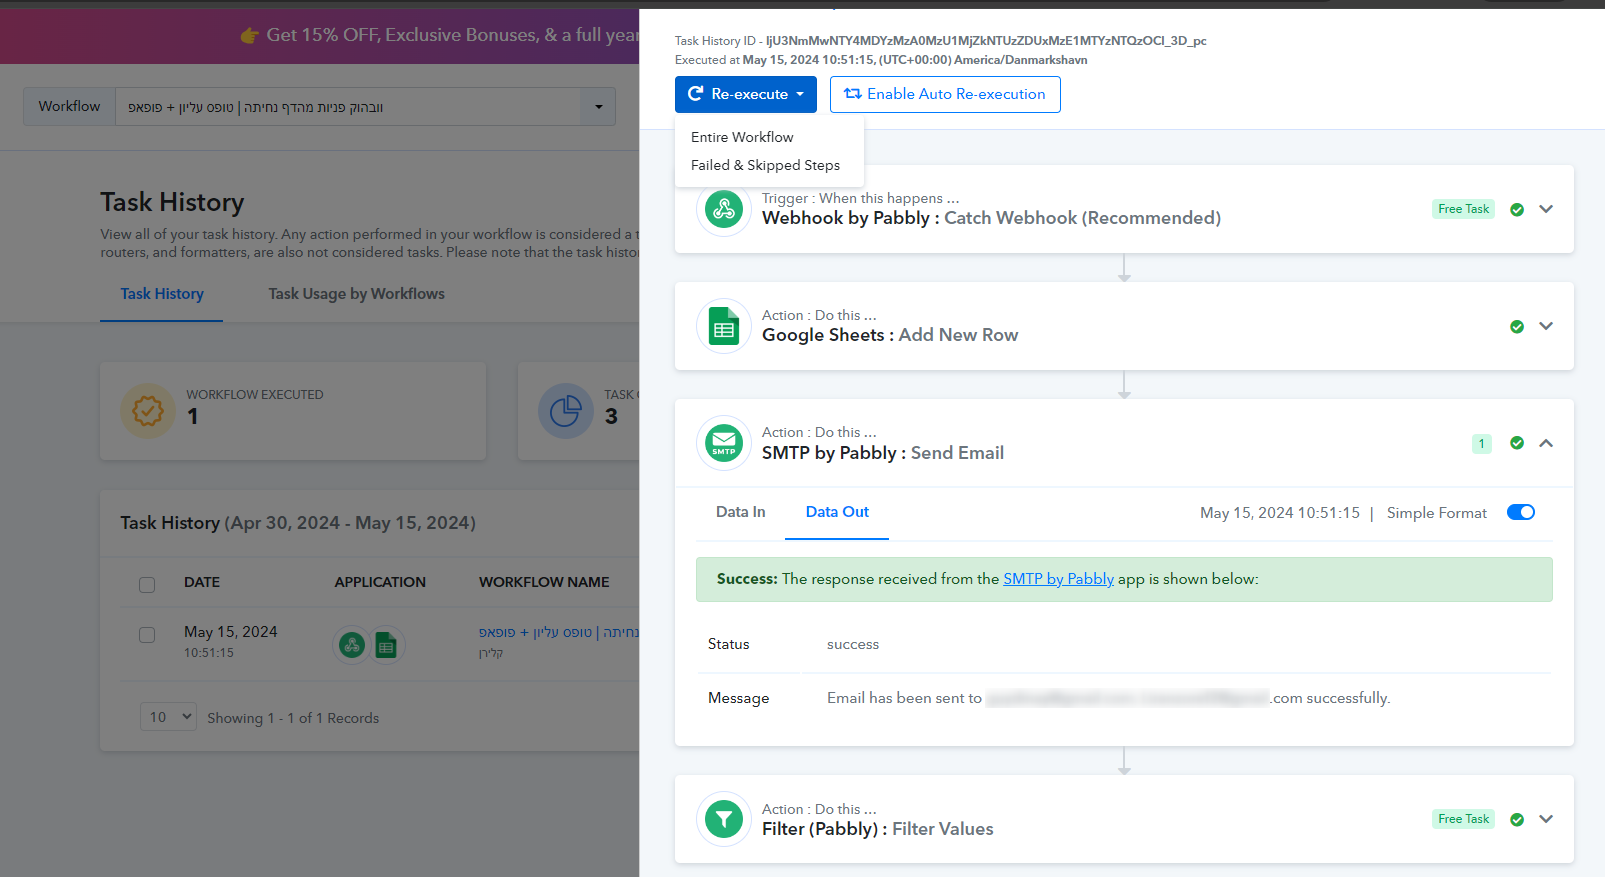The width and height of the screenshot is (1605, 877).
Task: Click the SMTP by Pabbly step icon
Action: click(x=724, y=443)
